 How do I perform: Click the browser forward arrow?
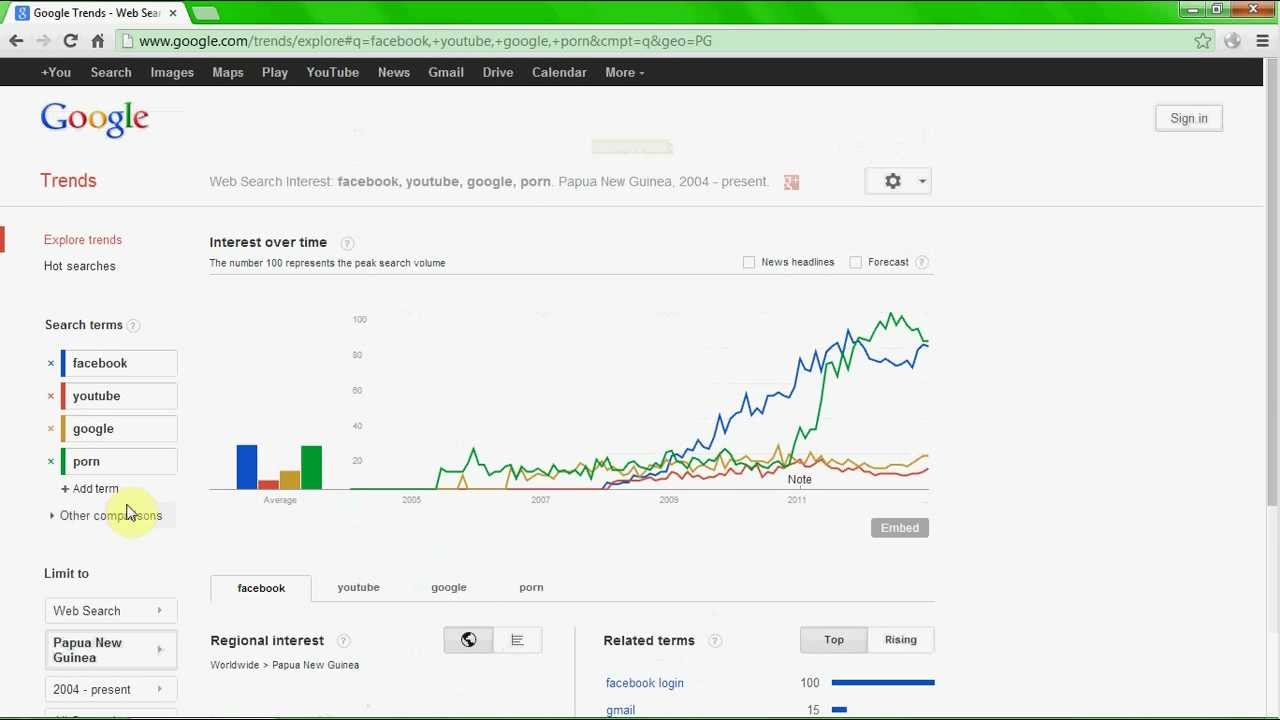click(43, 41)
